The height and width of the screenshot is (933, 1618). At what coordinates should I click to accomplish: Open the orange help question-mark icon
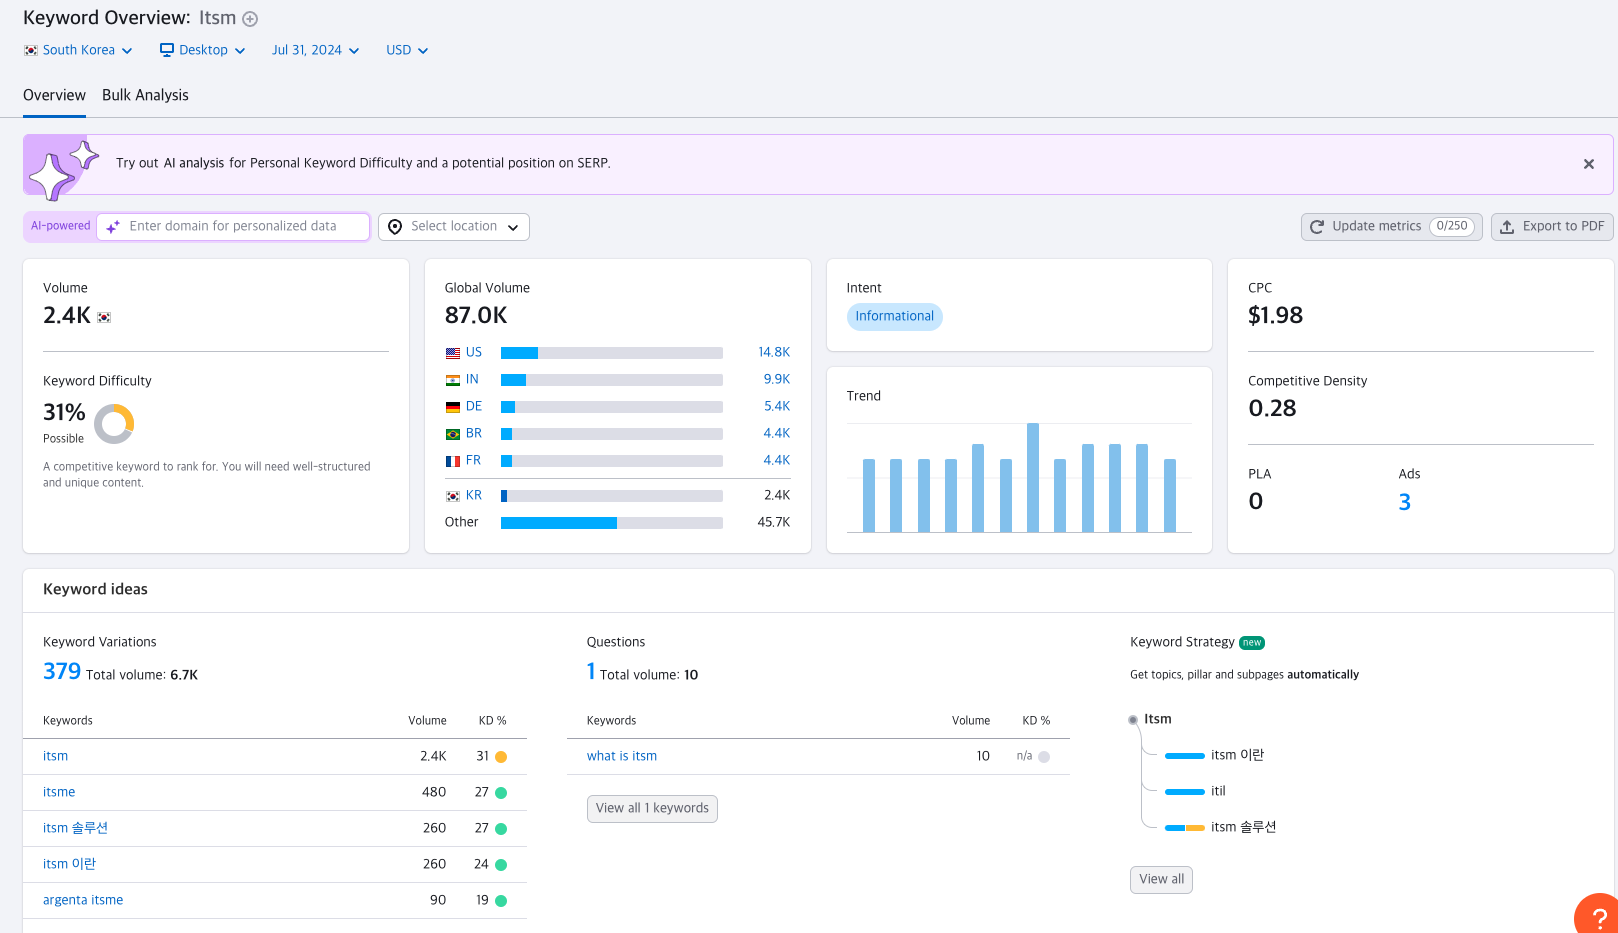[1600, 920]
